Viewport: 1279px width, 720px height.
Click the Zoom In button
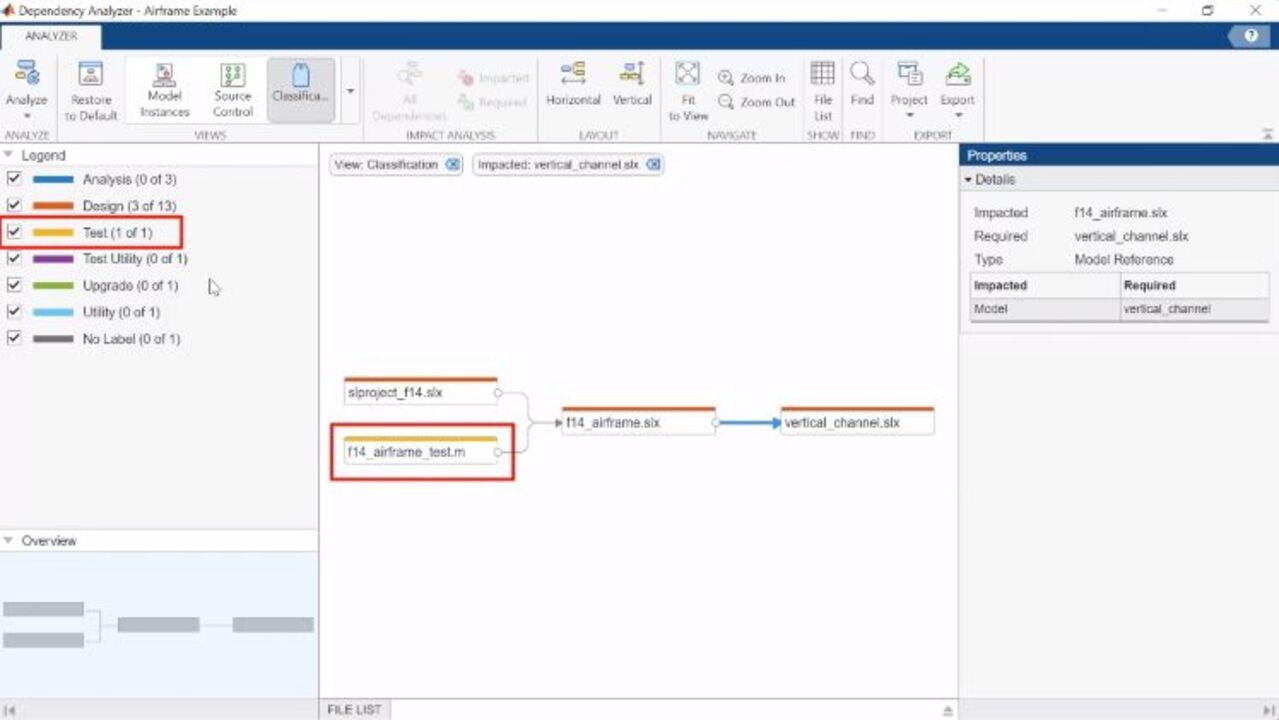pos(752,78)
